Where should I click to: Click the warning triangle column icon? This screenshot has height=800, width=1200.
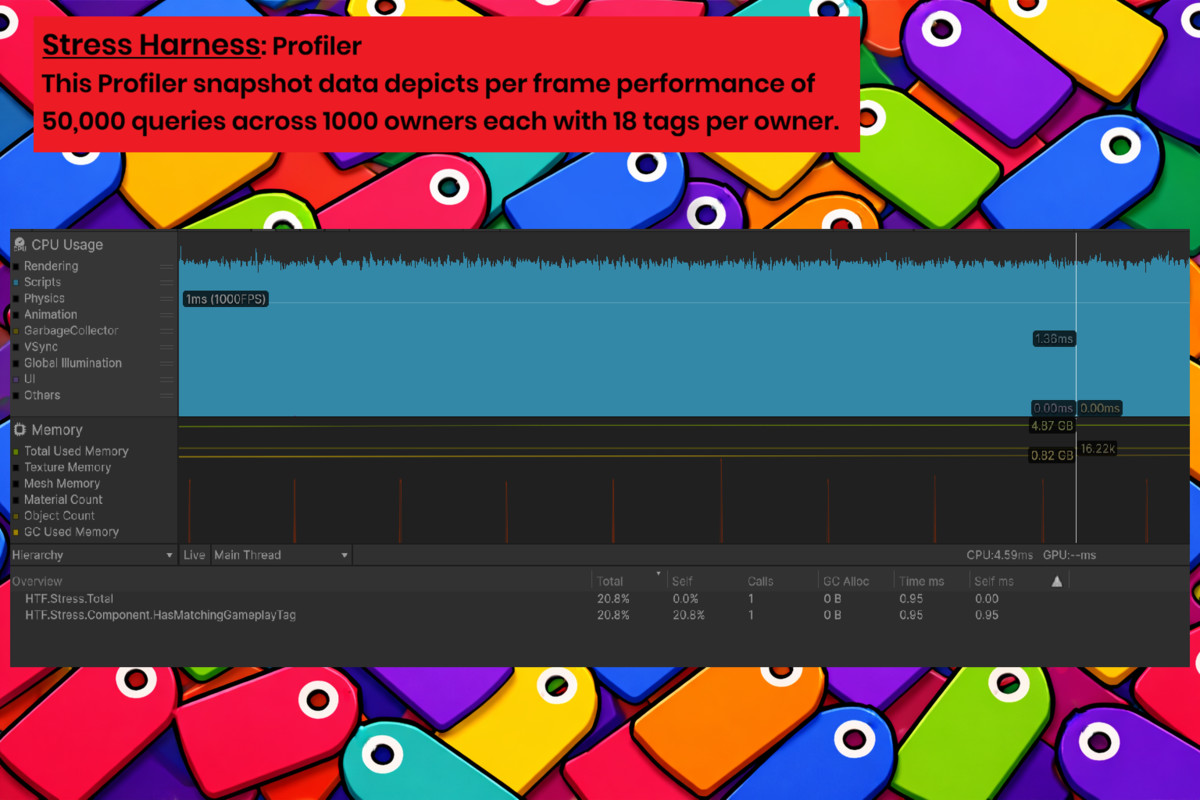coord(1057,581)
